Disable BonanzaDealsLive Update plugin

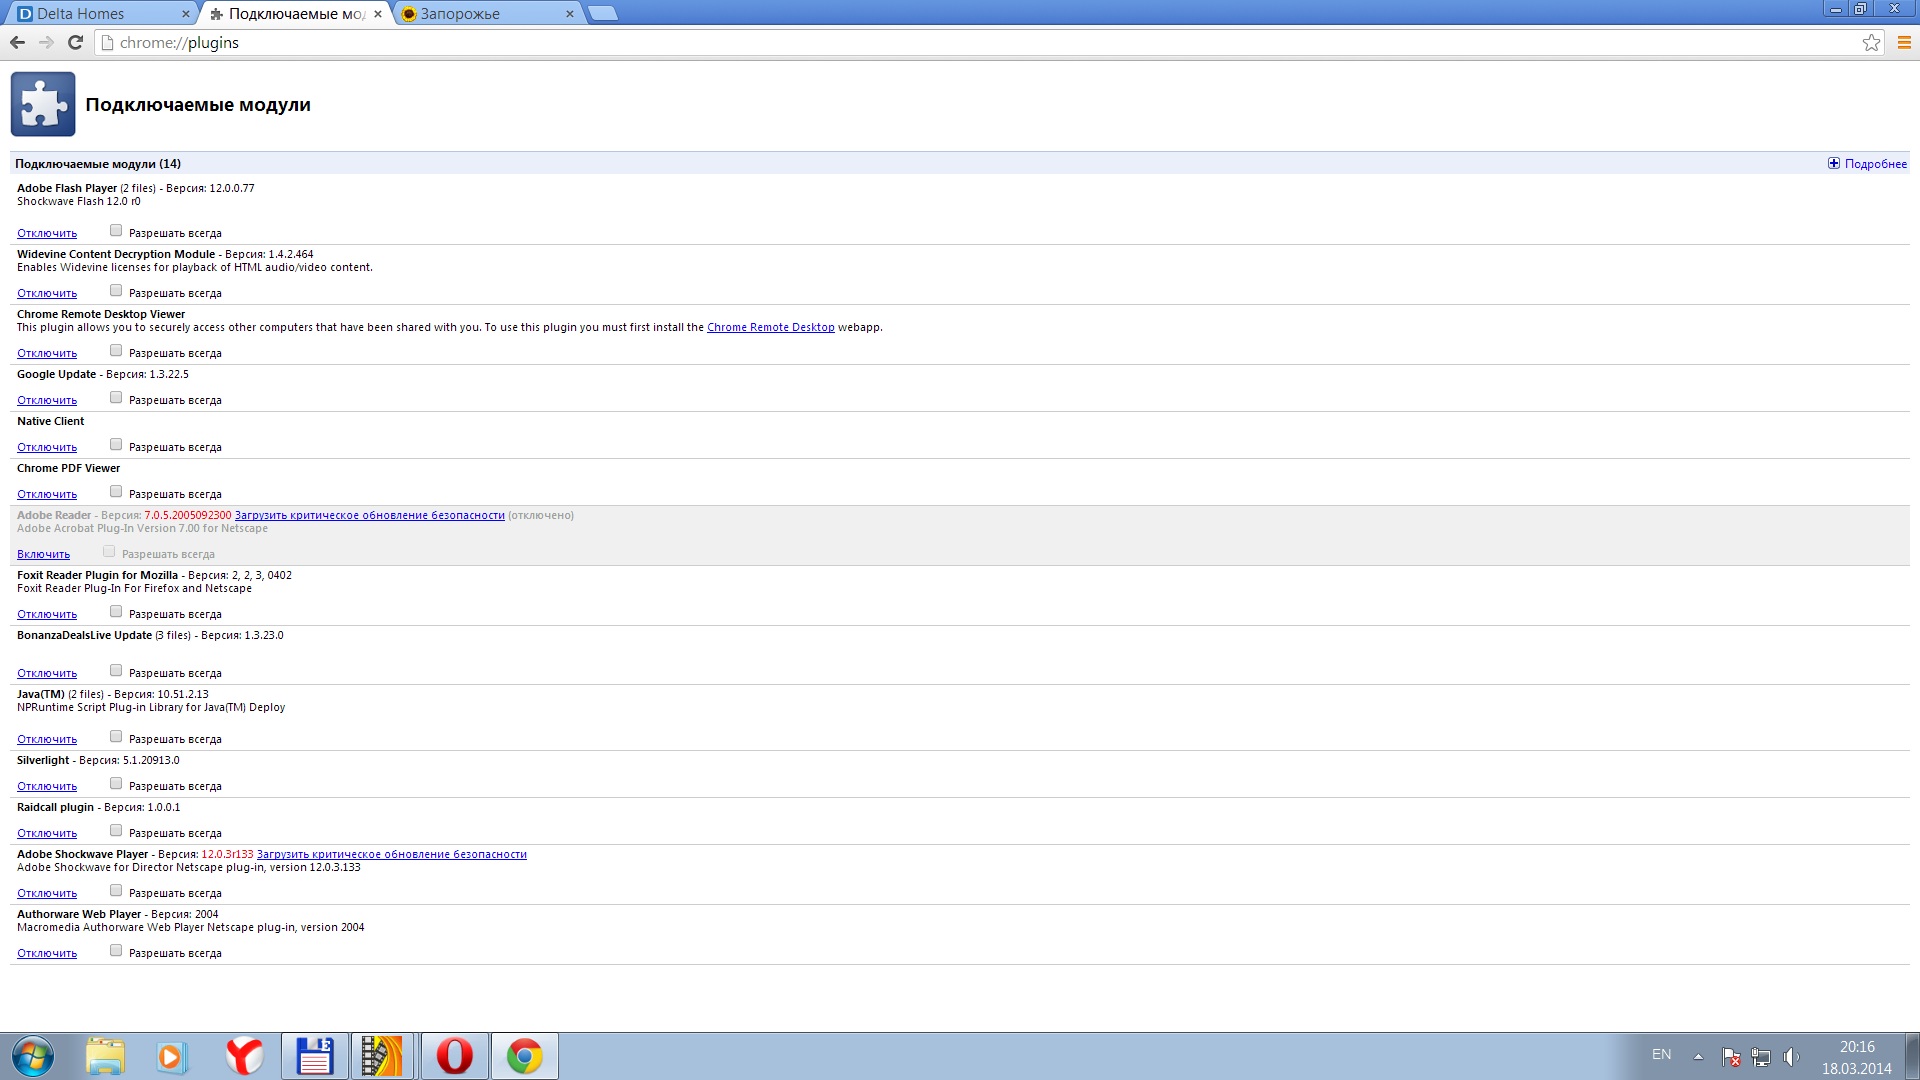(x=47, y=673)
